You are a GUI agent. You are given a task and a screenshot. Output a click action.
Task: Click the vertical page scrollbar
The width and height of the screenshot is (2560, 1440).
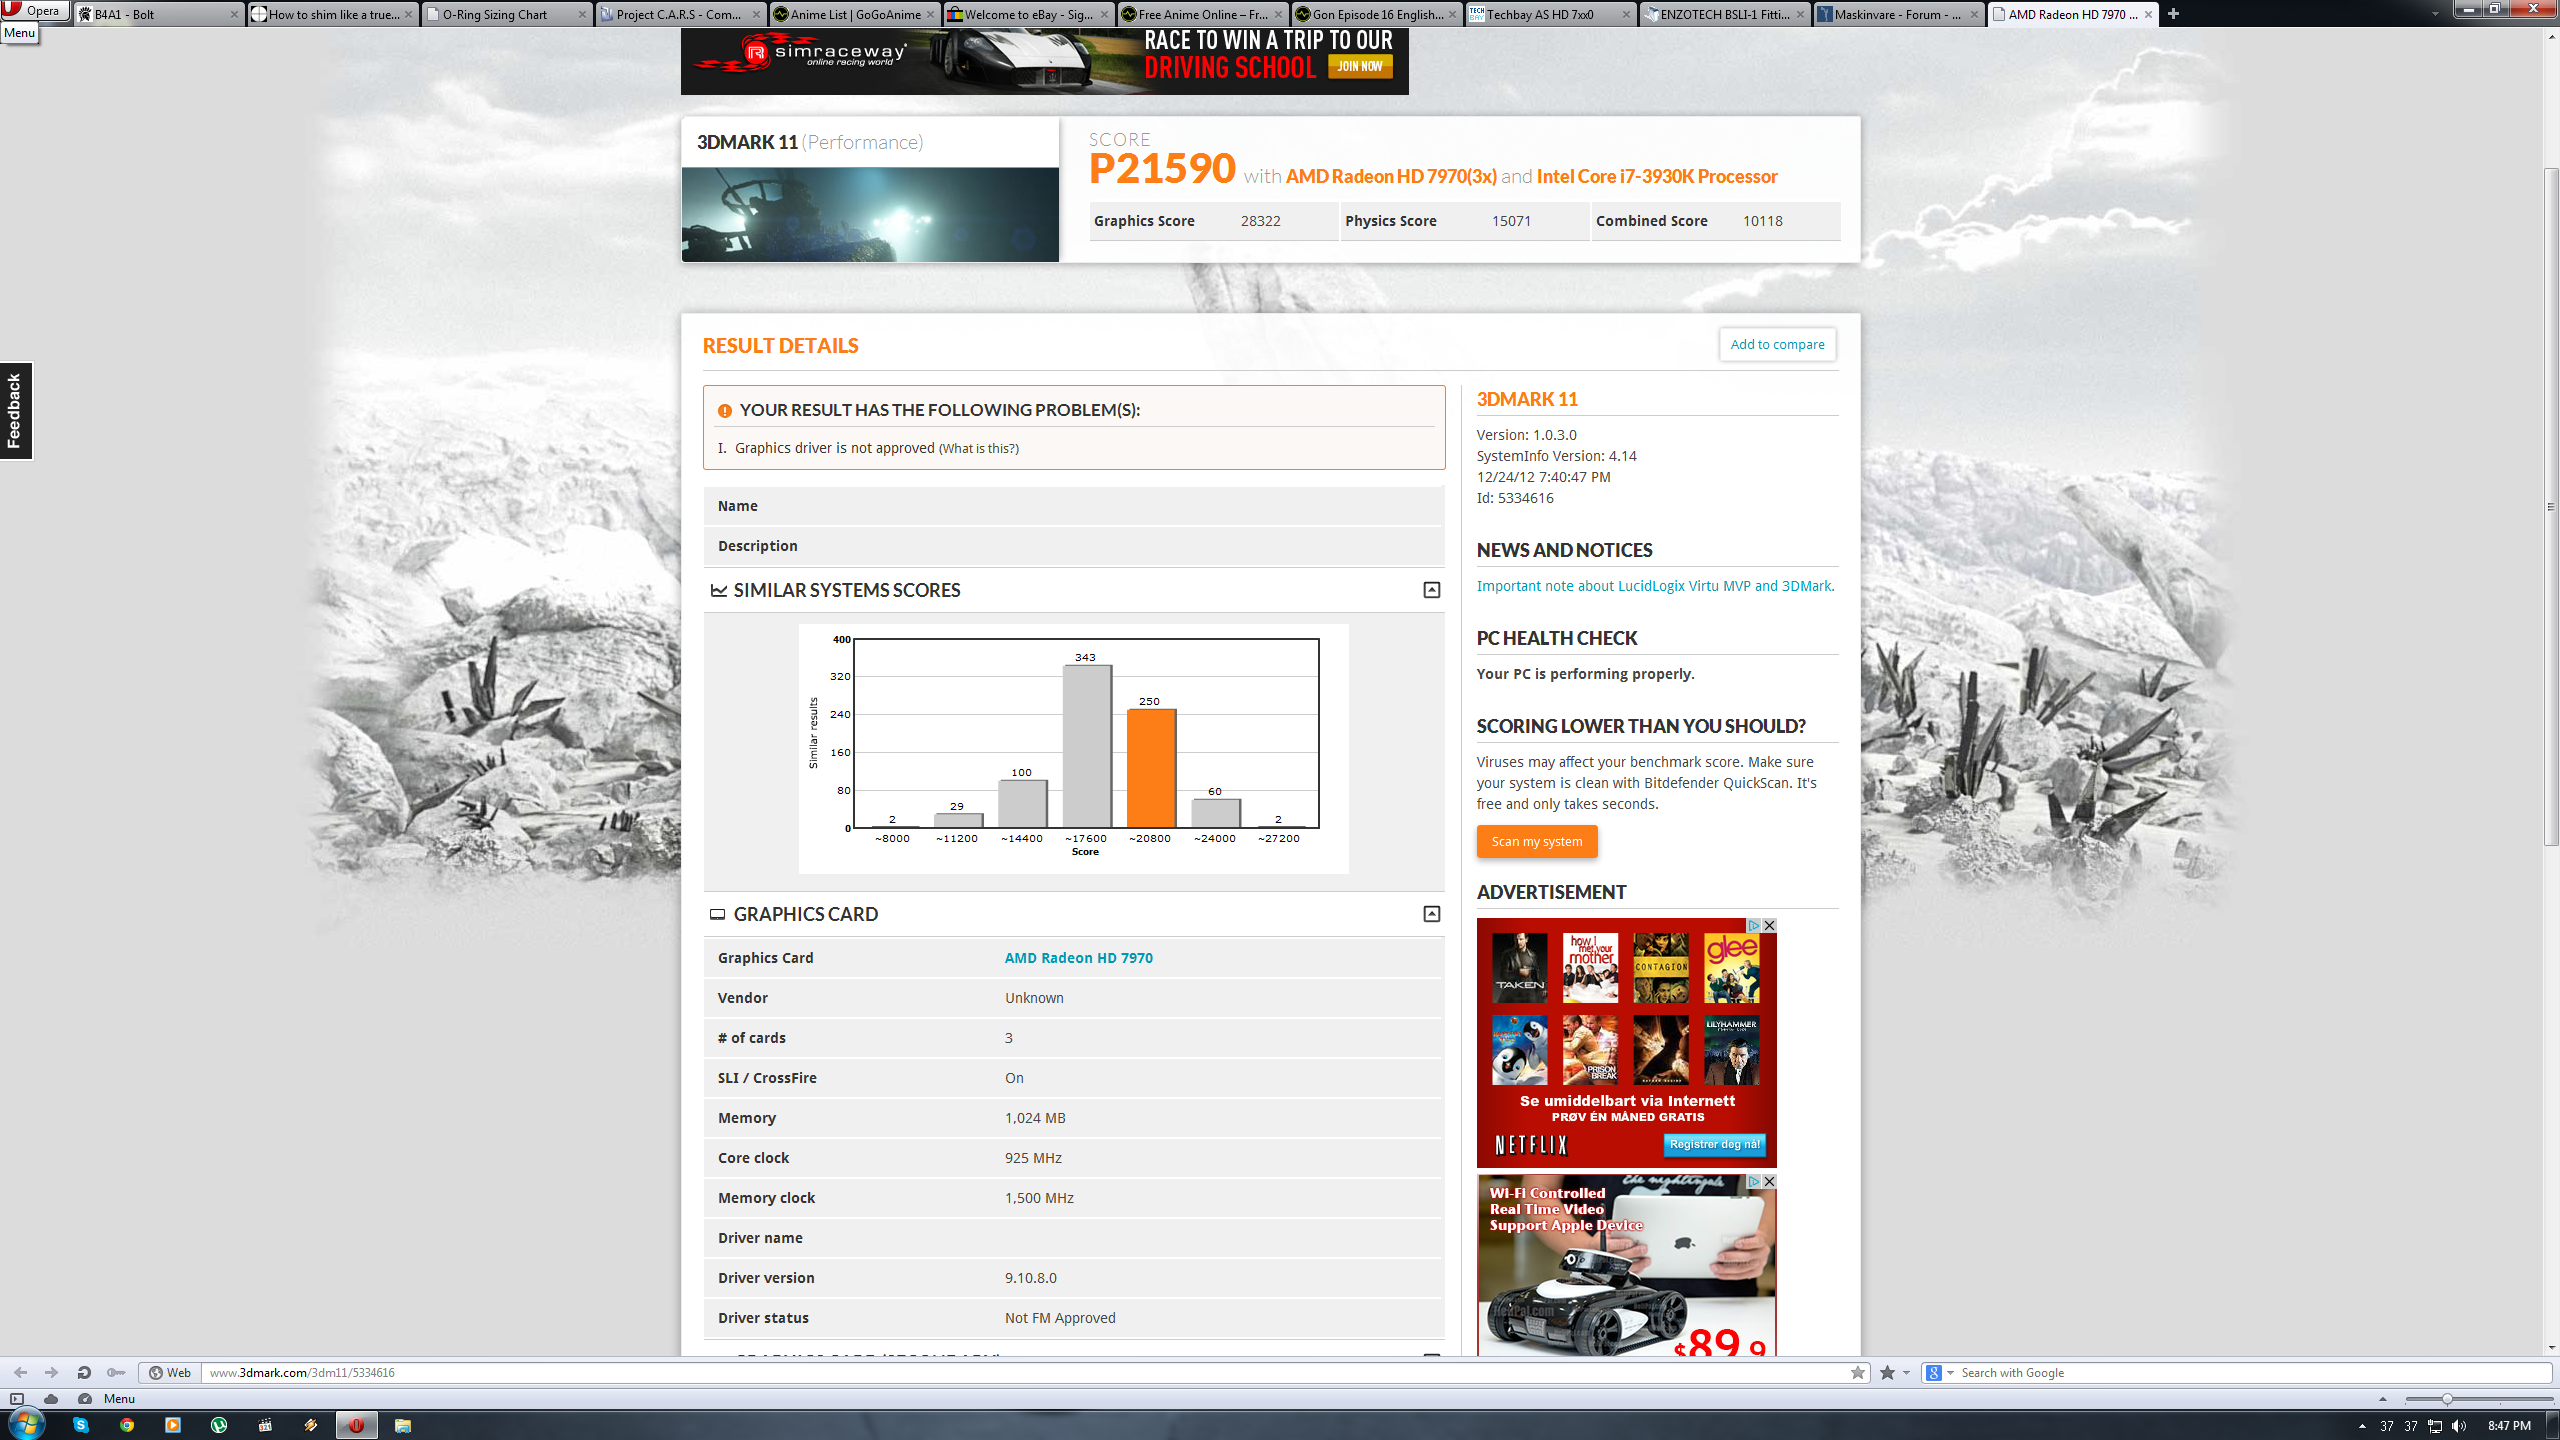[x=2551, y=508]
